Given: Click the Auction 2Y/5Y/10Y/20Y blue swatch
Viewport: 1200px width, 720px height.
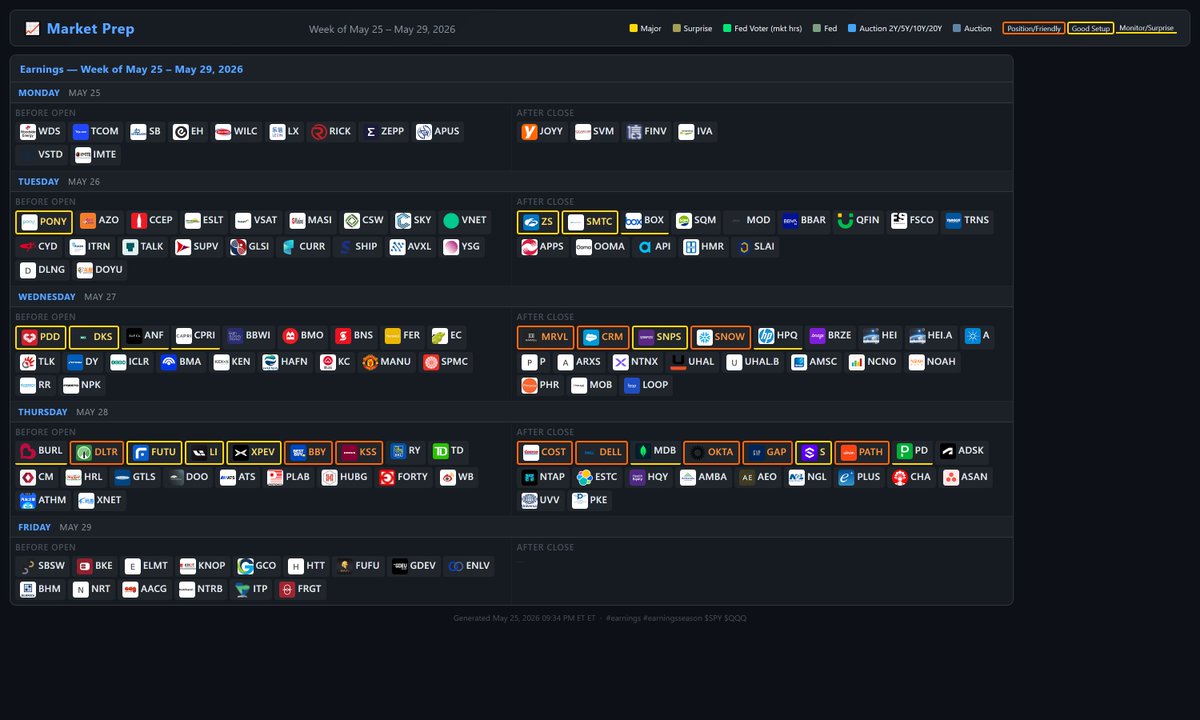Looking at the screenshot, I should 851,29.
